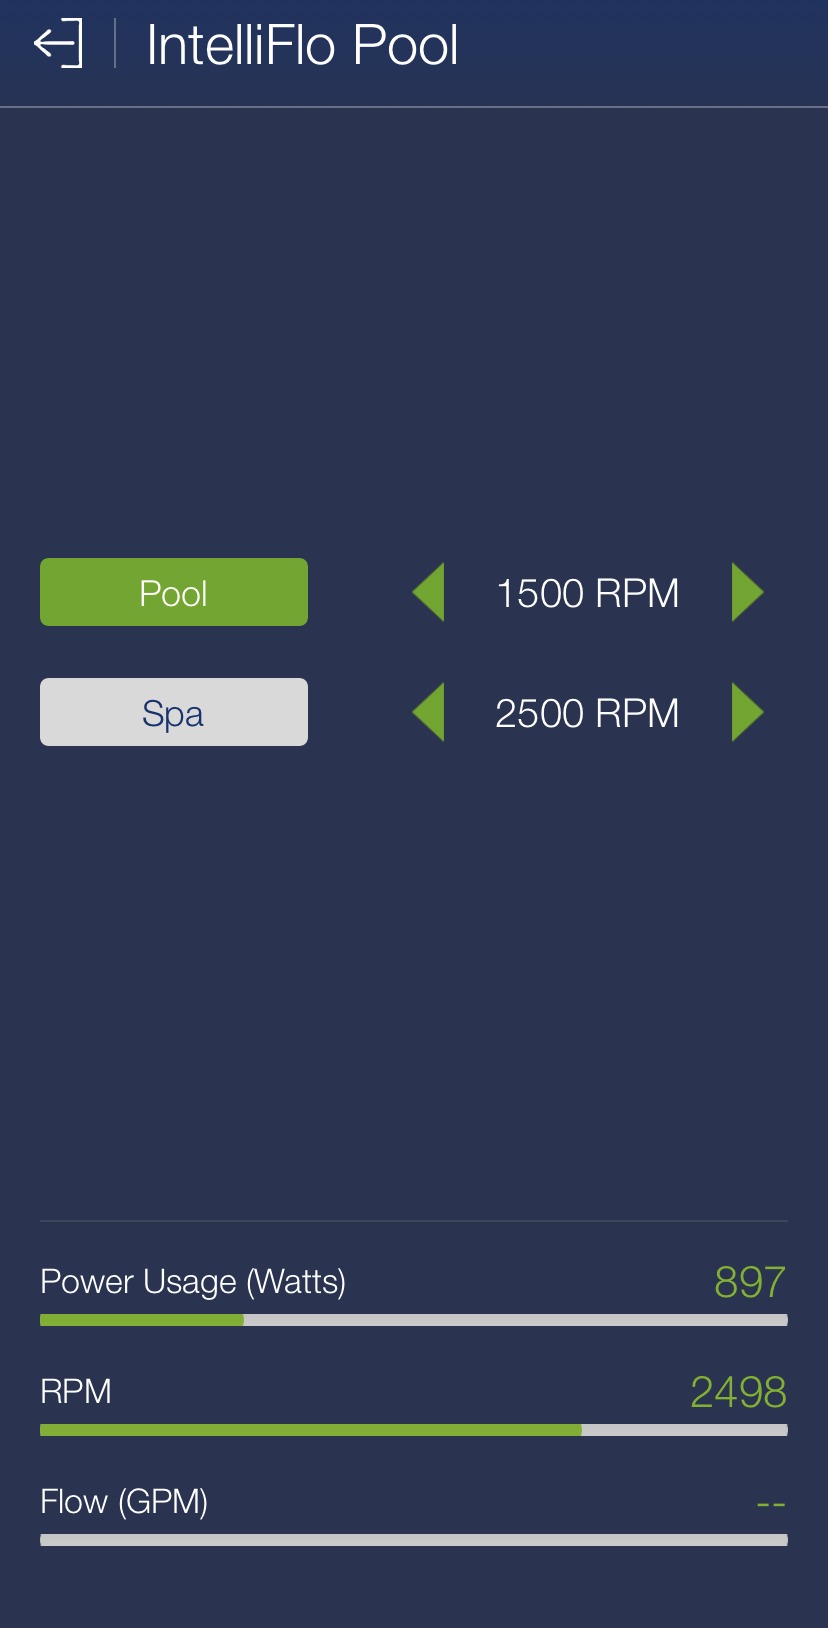Click the header divider beside title
828x1628 pixels.
[x=115, y=44]
